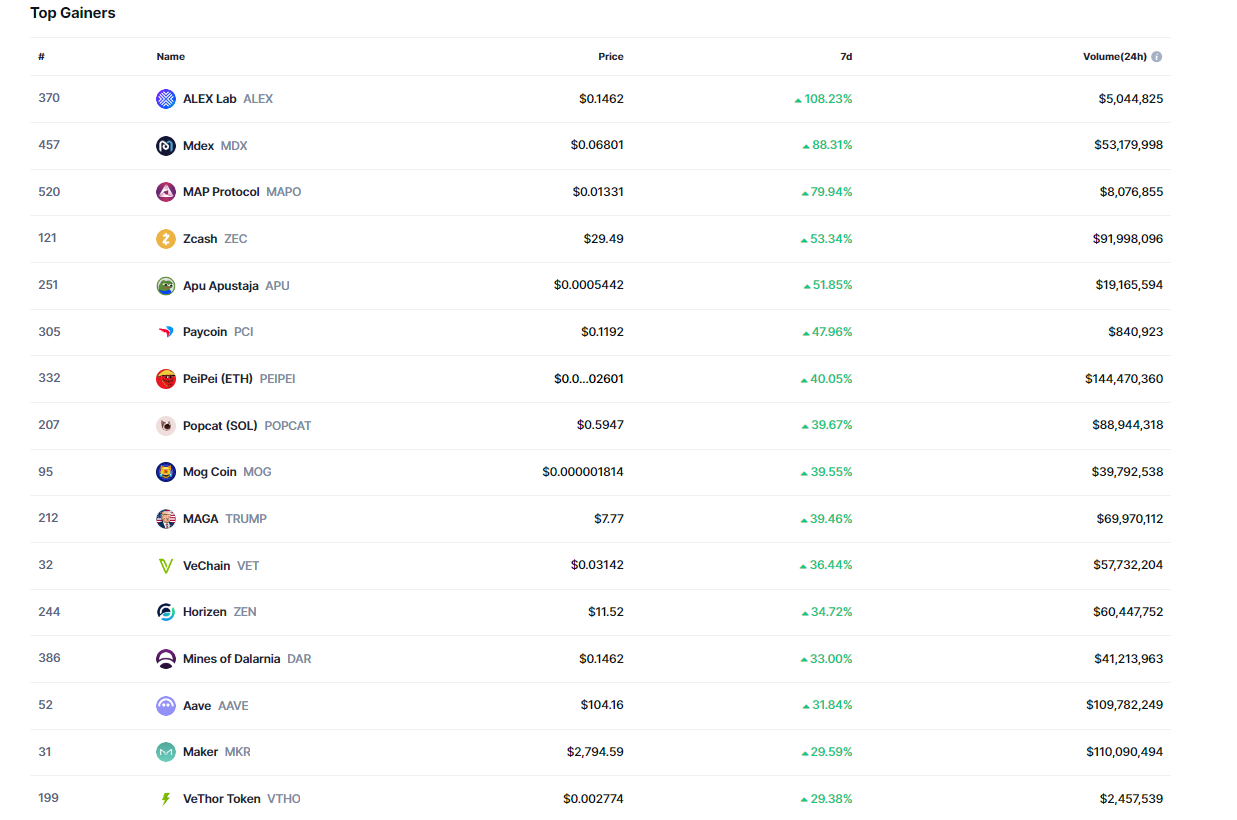Viewport: 1237px width, 820px height.
Task: Click the VeThor Token lightning logo
Action: pyautogui.click(x=166, y=799)
